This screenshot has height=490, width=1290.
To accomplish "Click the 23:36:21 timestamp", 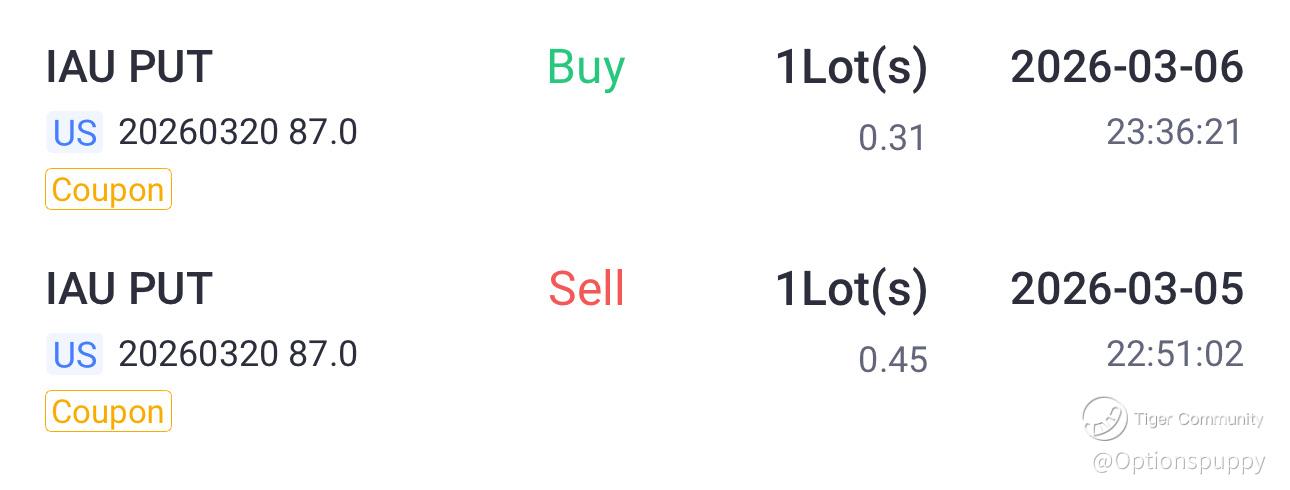I will coord(1174,132).
